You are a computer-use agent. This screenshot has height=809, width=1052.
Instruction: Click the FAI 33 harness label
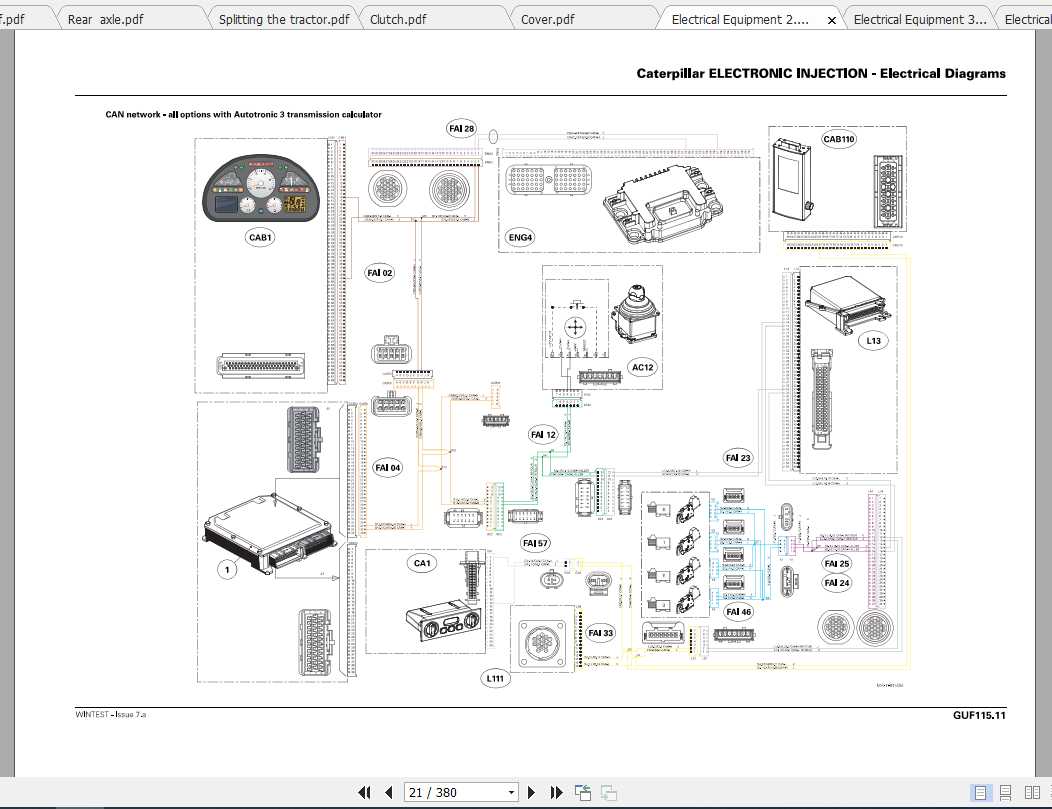(600, 633)
